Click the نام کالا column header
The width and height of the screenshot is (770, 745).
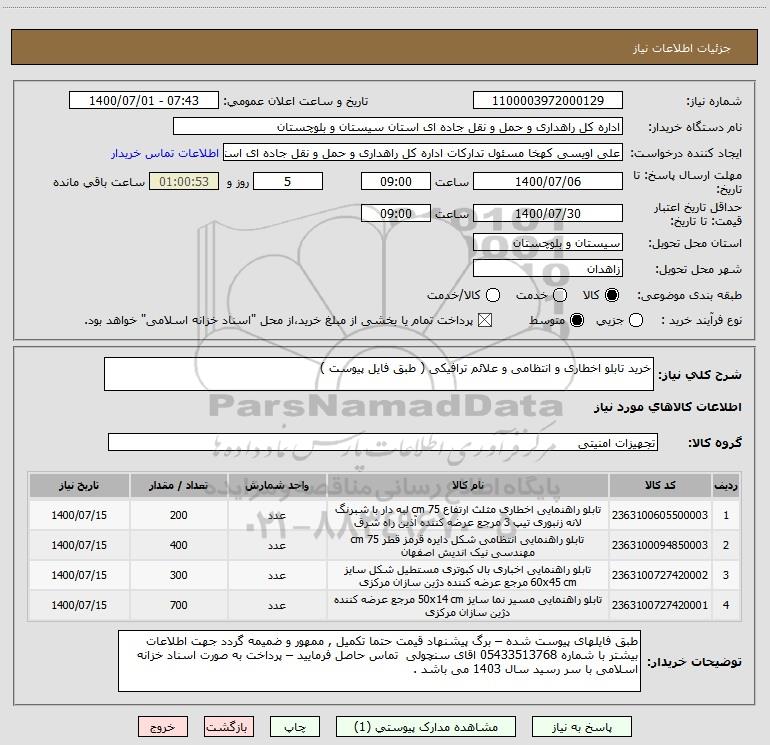[468, 485]
